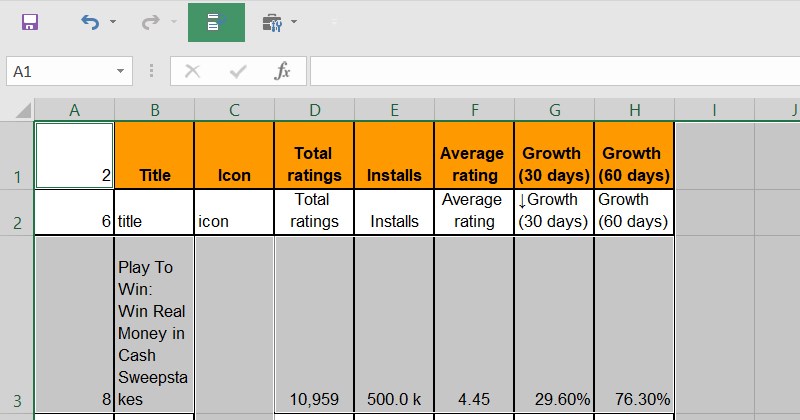Screen dimensions: 800x420
Task: Select the column D header
Action: click(x=314, y=109)
